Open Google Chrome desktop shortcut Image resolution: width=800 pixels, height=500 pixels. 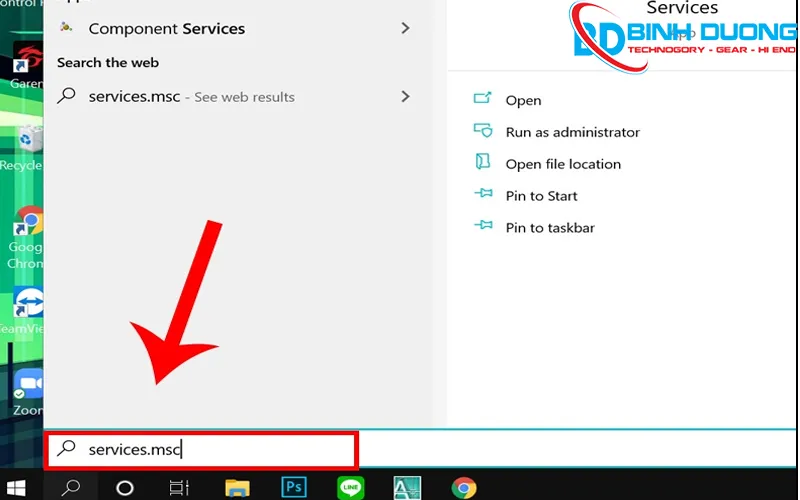pyautogui.click(x=27, y=237)
